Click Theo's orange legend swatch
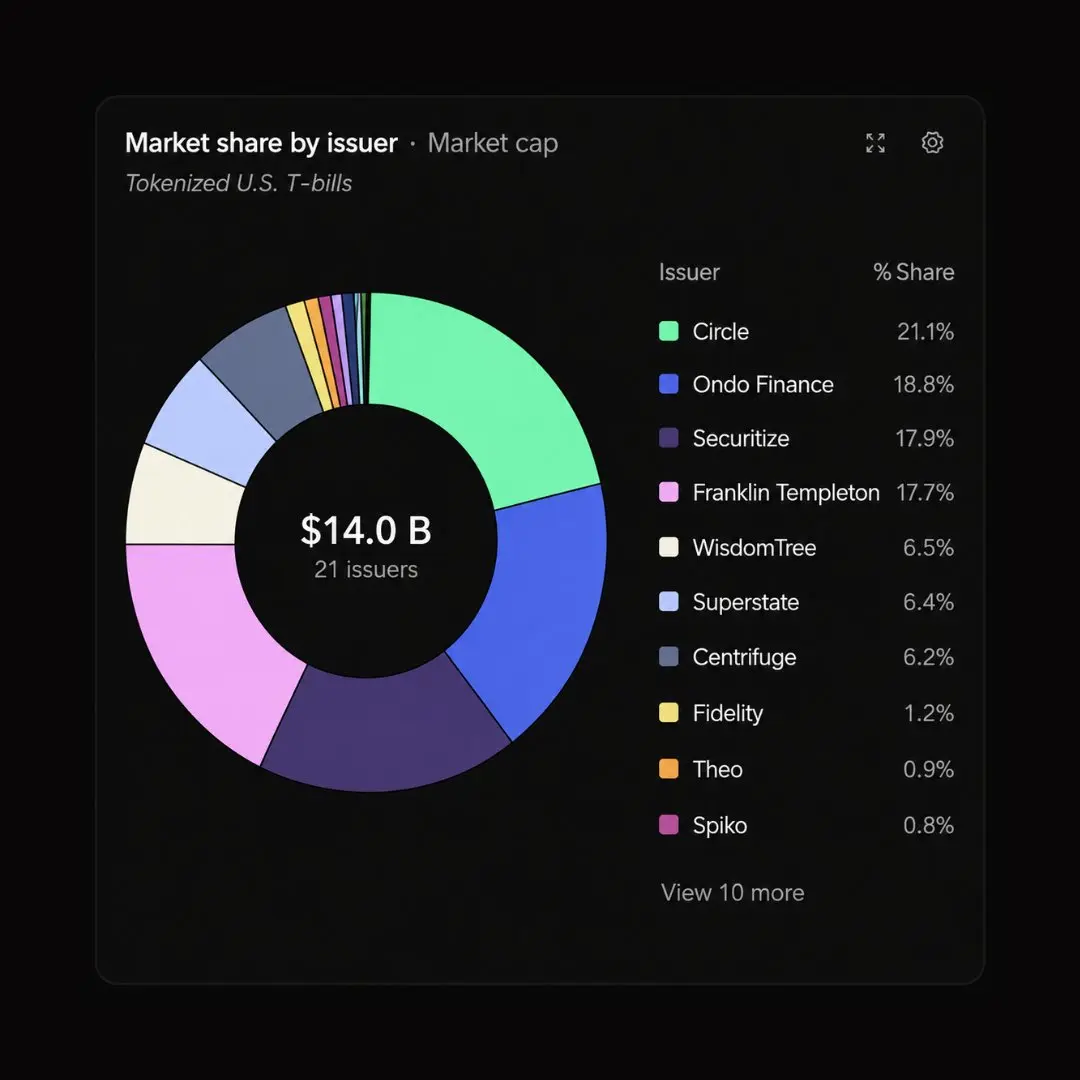 (669, 769)
